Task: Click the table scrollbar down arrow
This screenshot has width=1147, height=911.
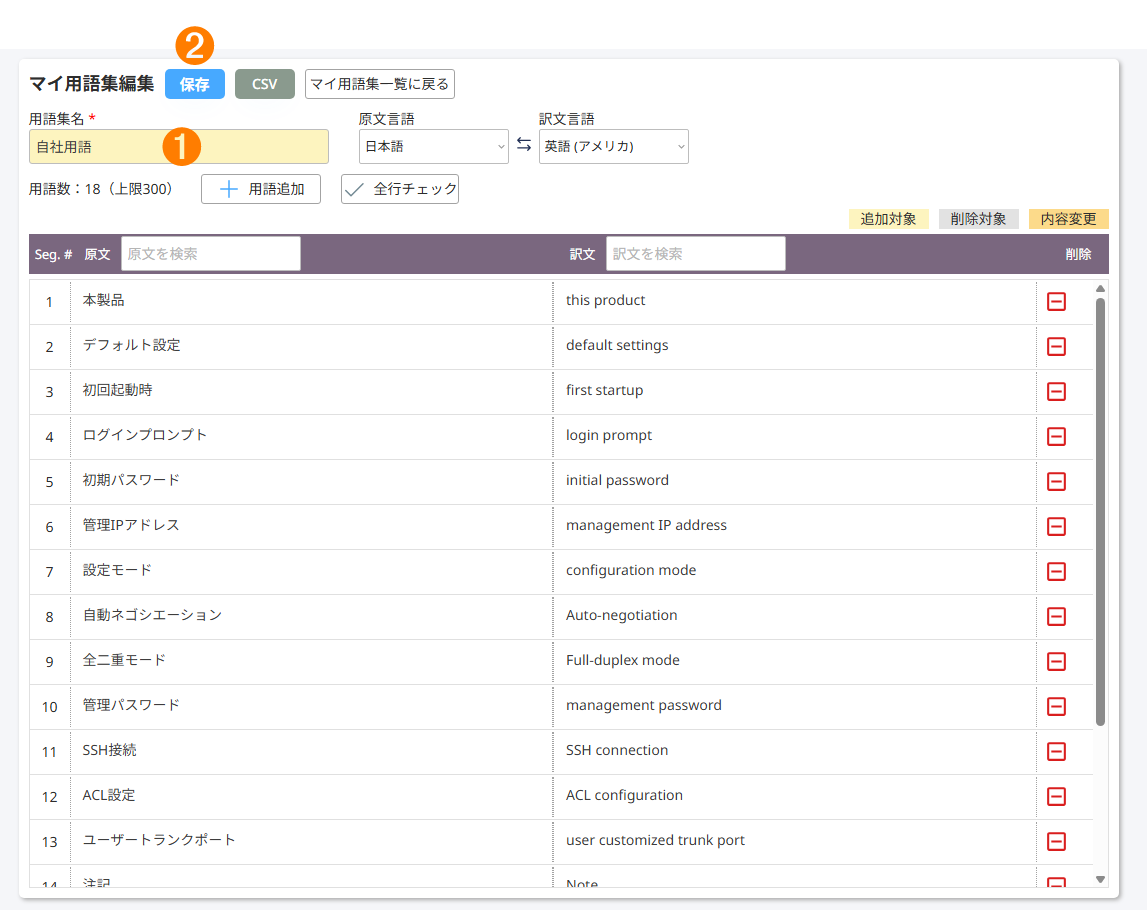Action: tap(1100, 880)
